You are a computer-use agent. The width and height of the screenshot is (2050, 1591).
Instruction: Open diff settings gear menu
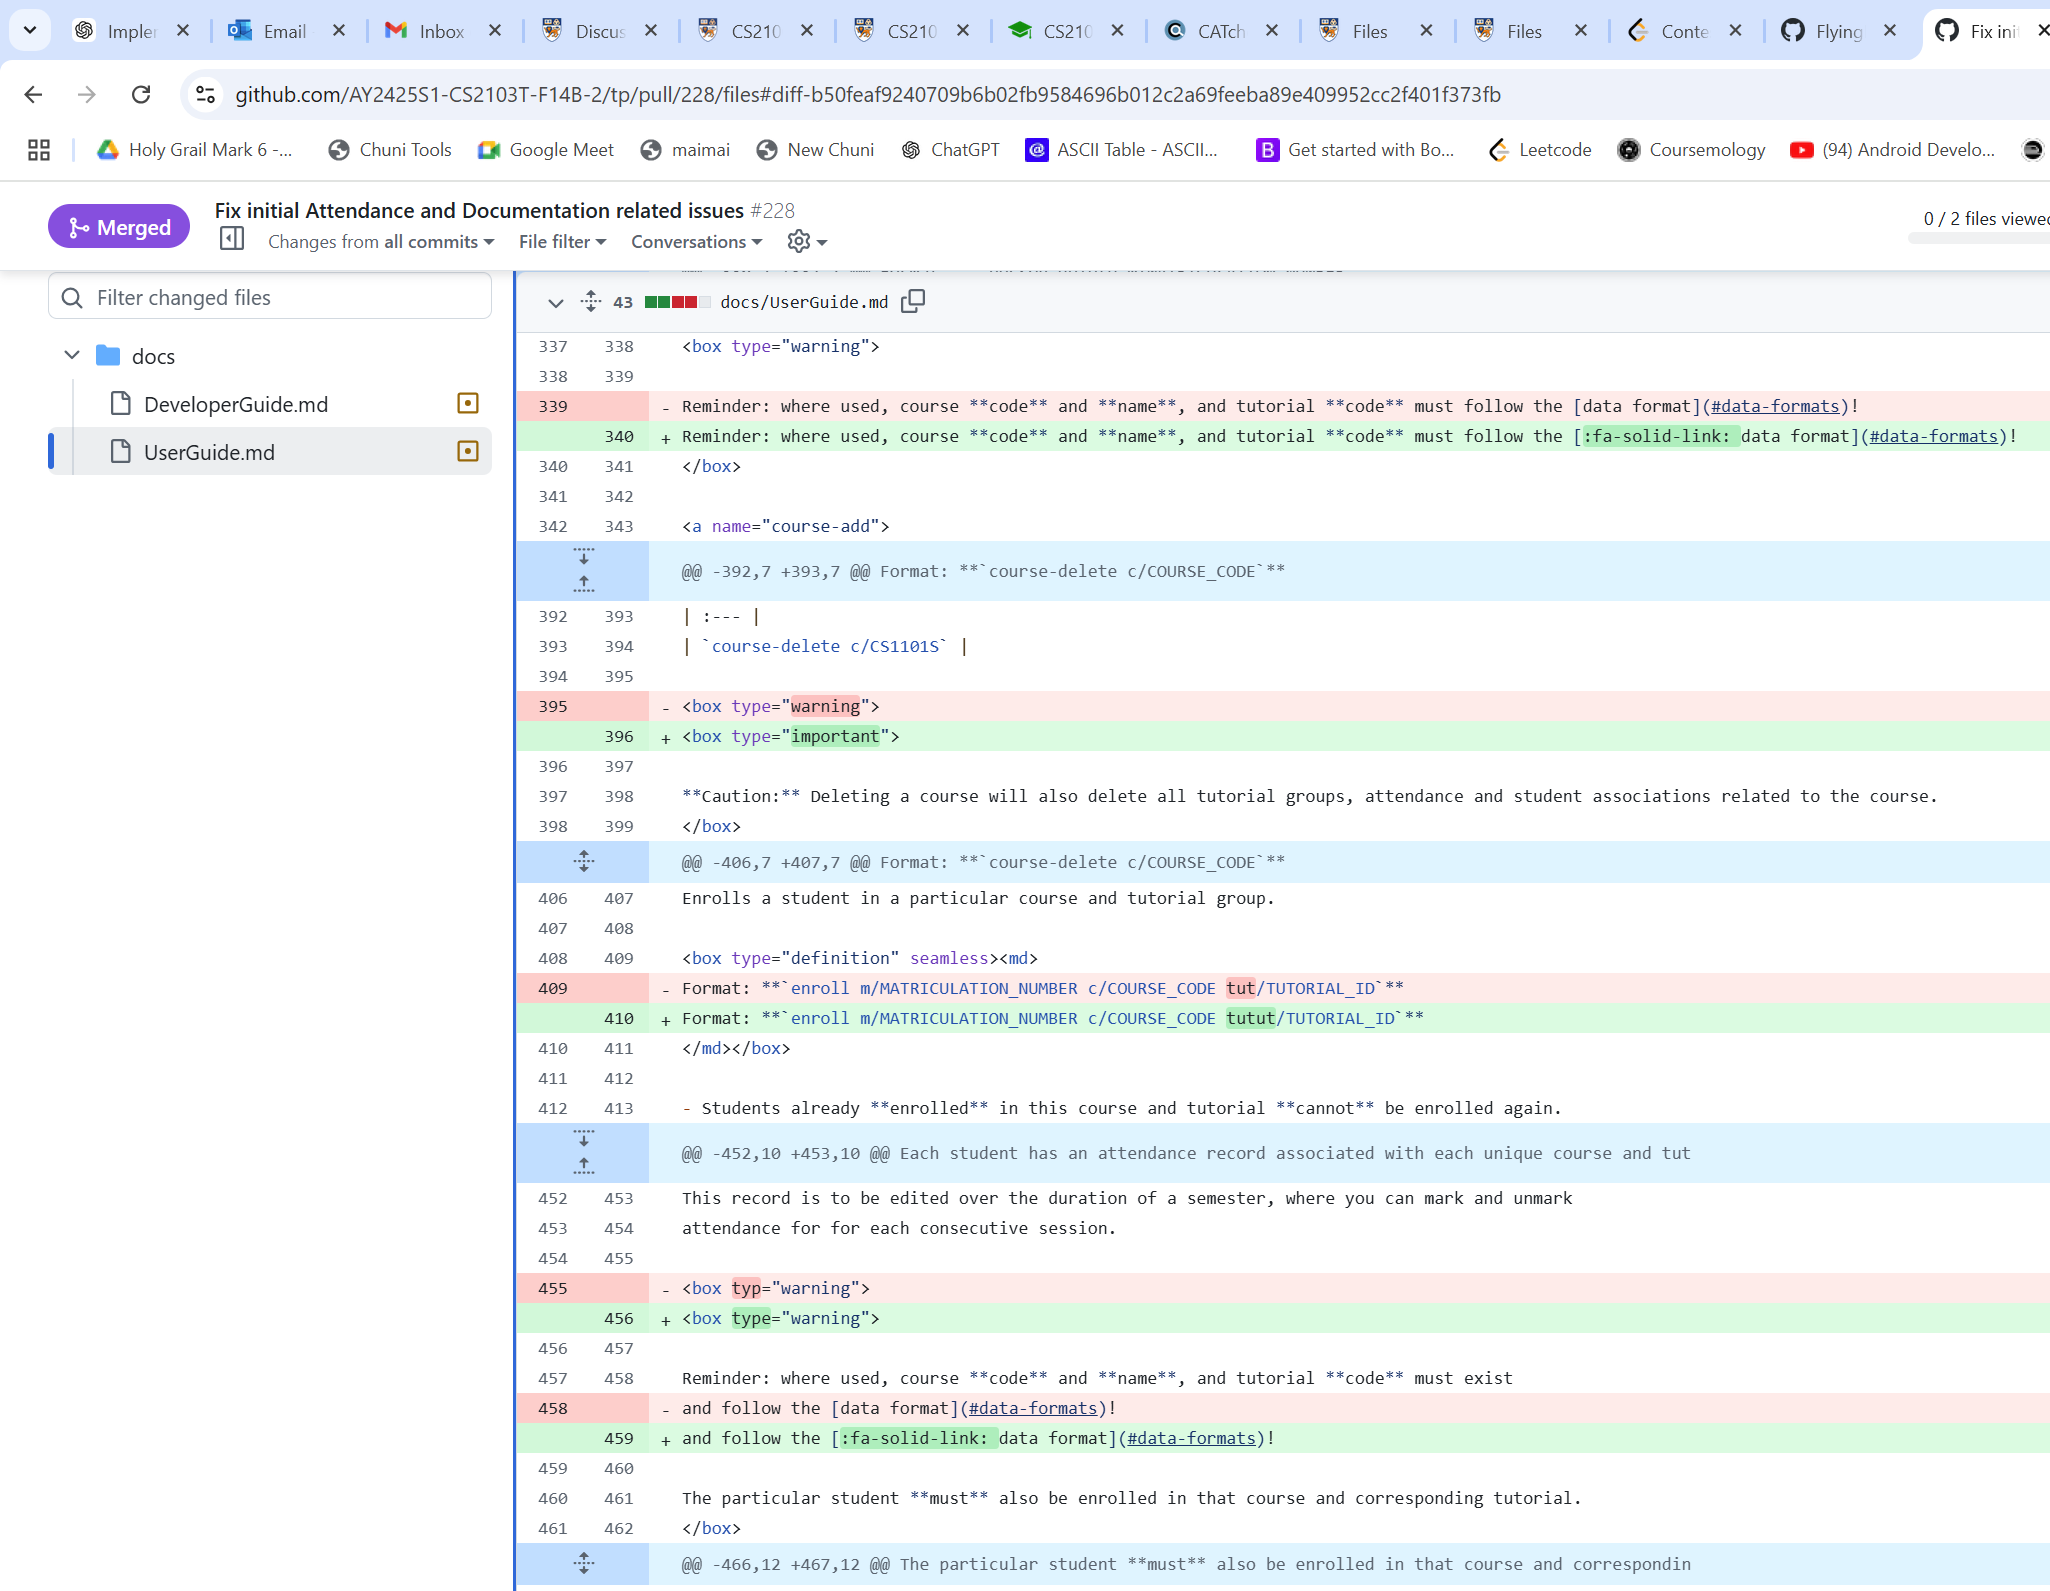click(806, 241)
